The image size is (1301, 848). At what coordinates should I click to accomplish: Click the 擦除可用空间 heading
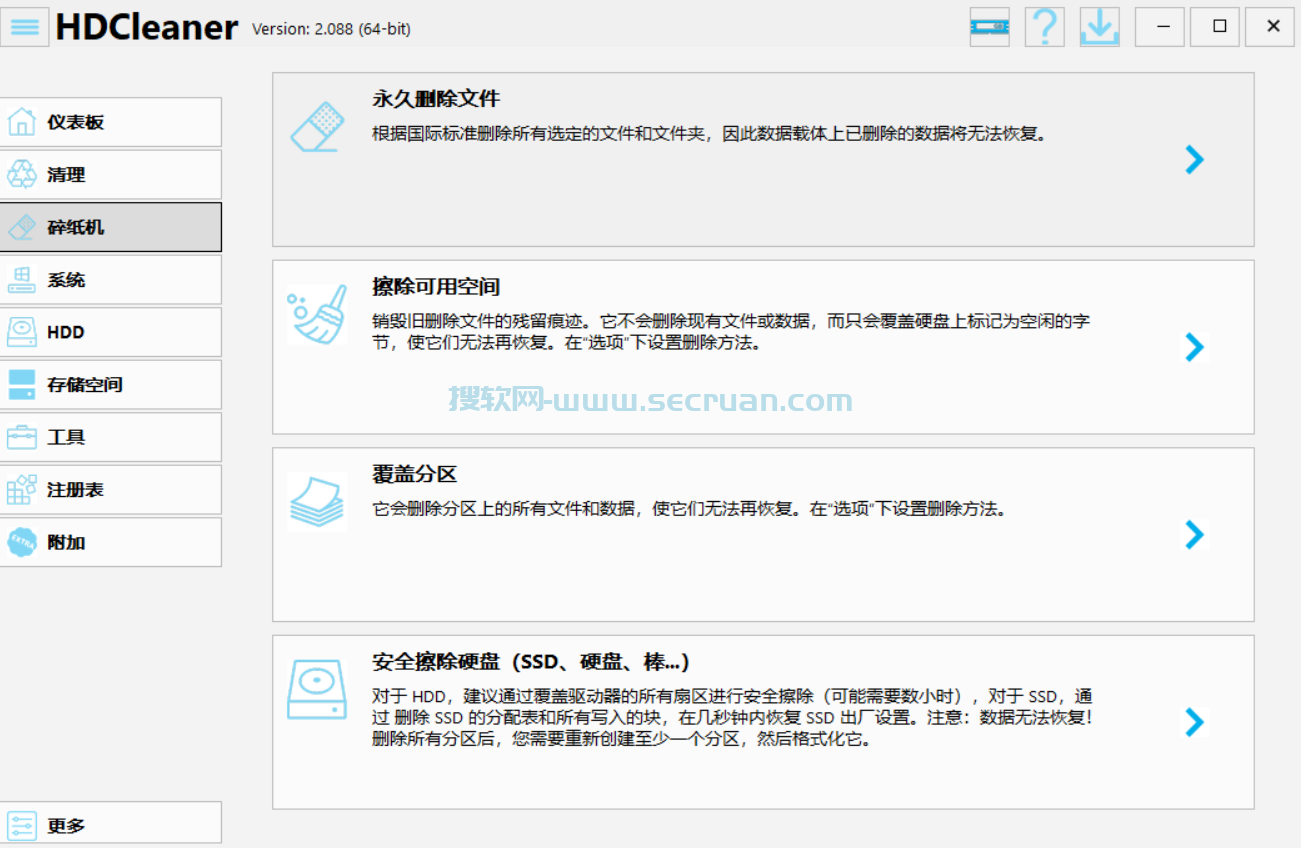[436, 287]
